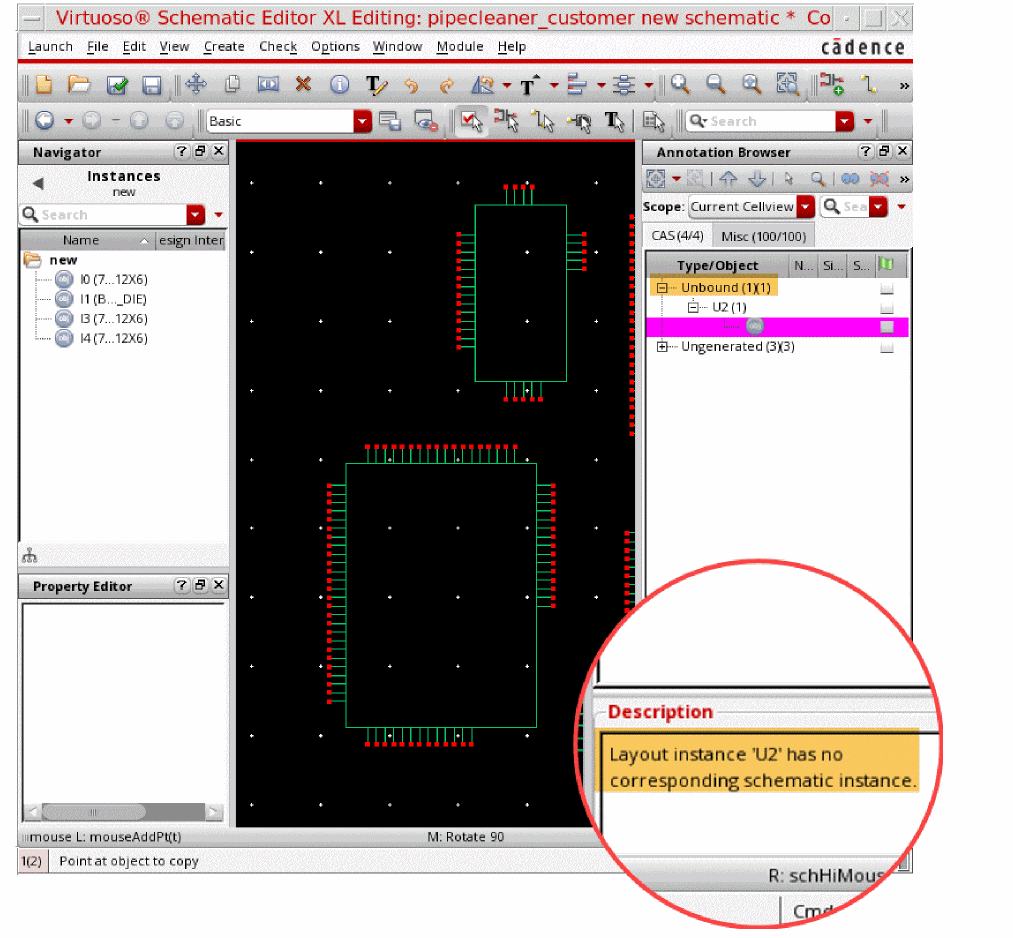Open the Properties info icon in toolbar
The height and width of the screenshot is (938, 1013).
click(x=339, y=85)
